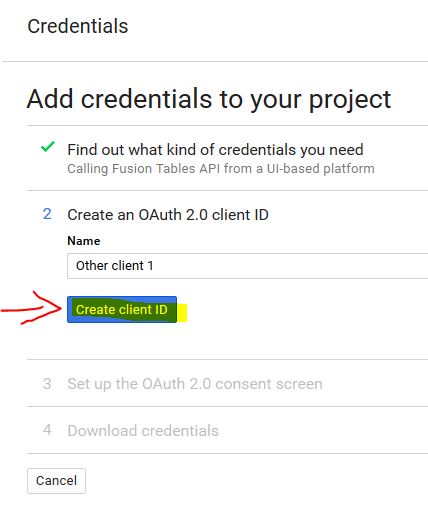Open the Create an OAuth 2.0 client ID heading

168,215
